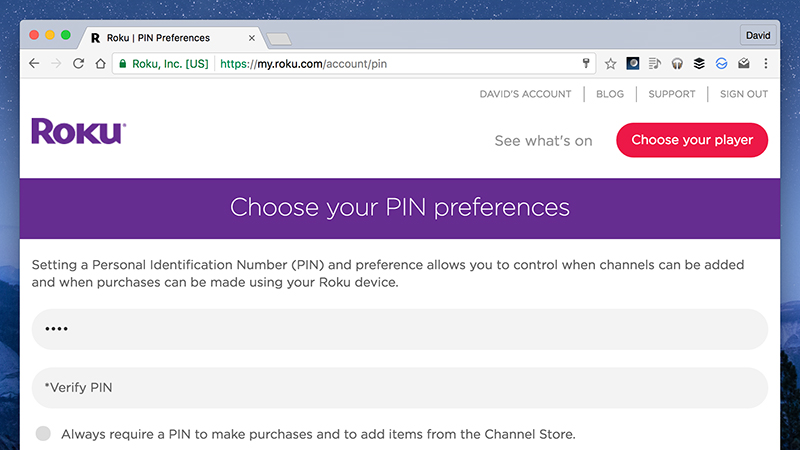The width and height of the screenshot is (800, 450).
Task: View Roku, Inc. secure site information
Action: click(164, 64)
